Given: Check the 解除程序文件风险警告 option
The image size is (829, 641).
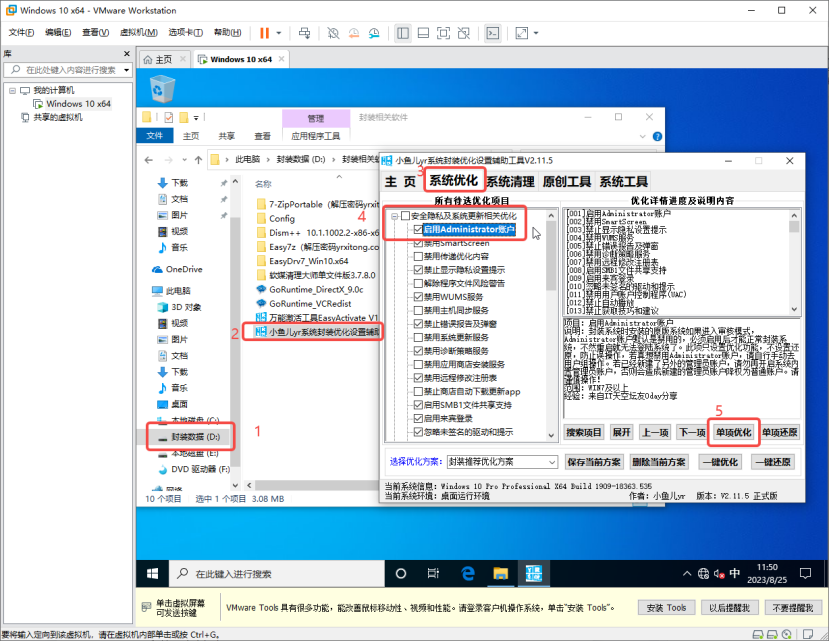Looking at the screenshot, I should coord(418,283).
